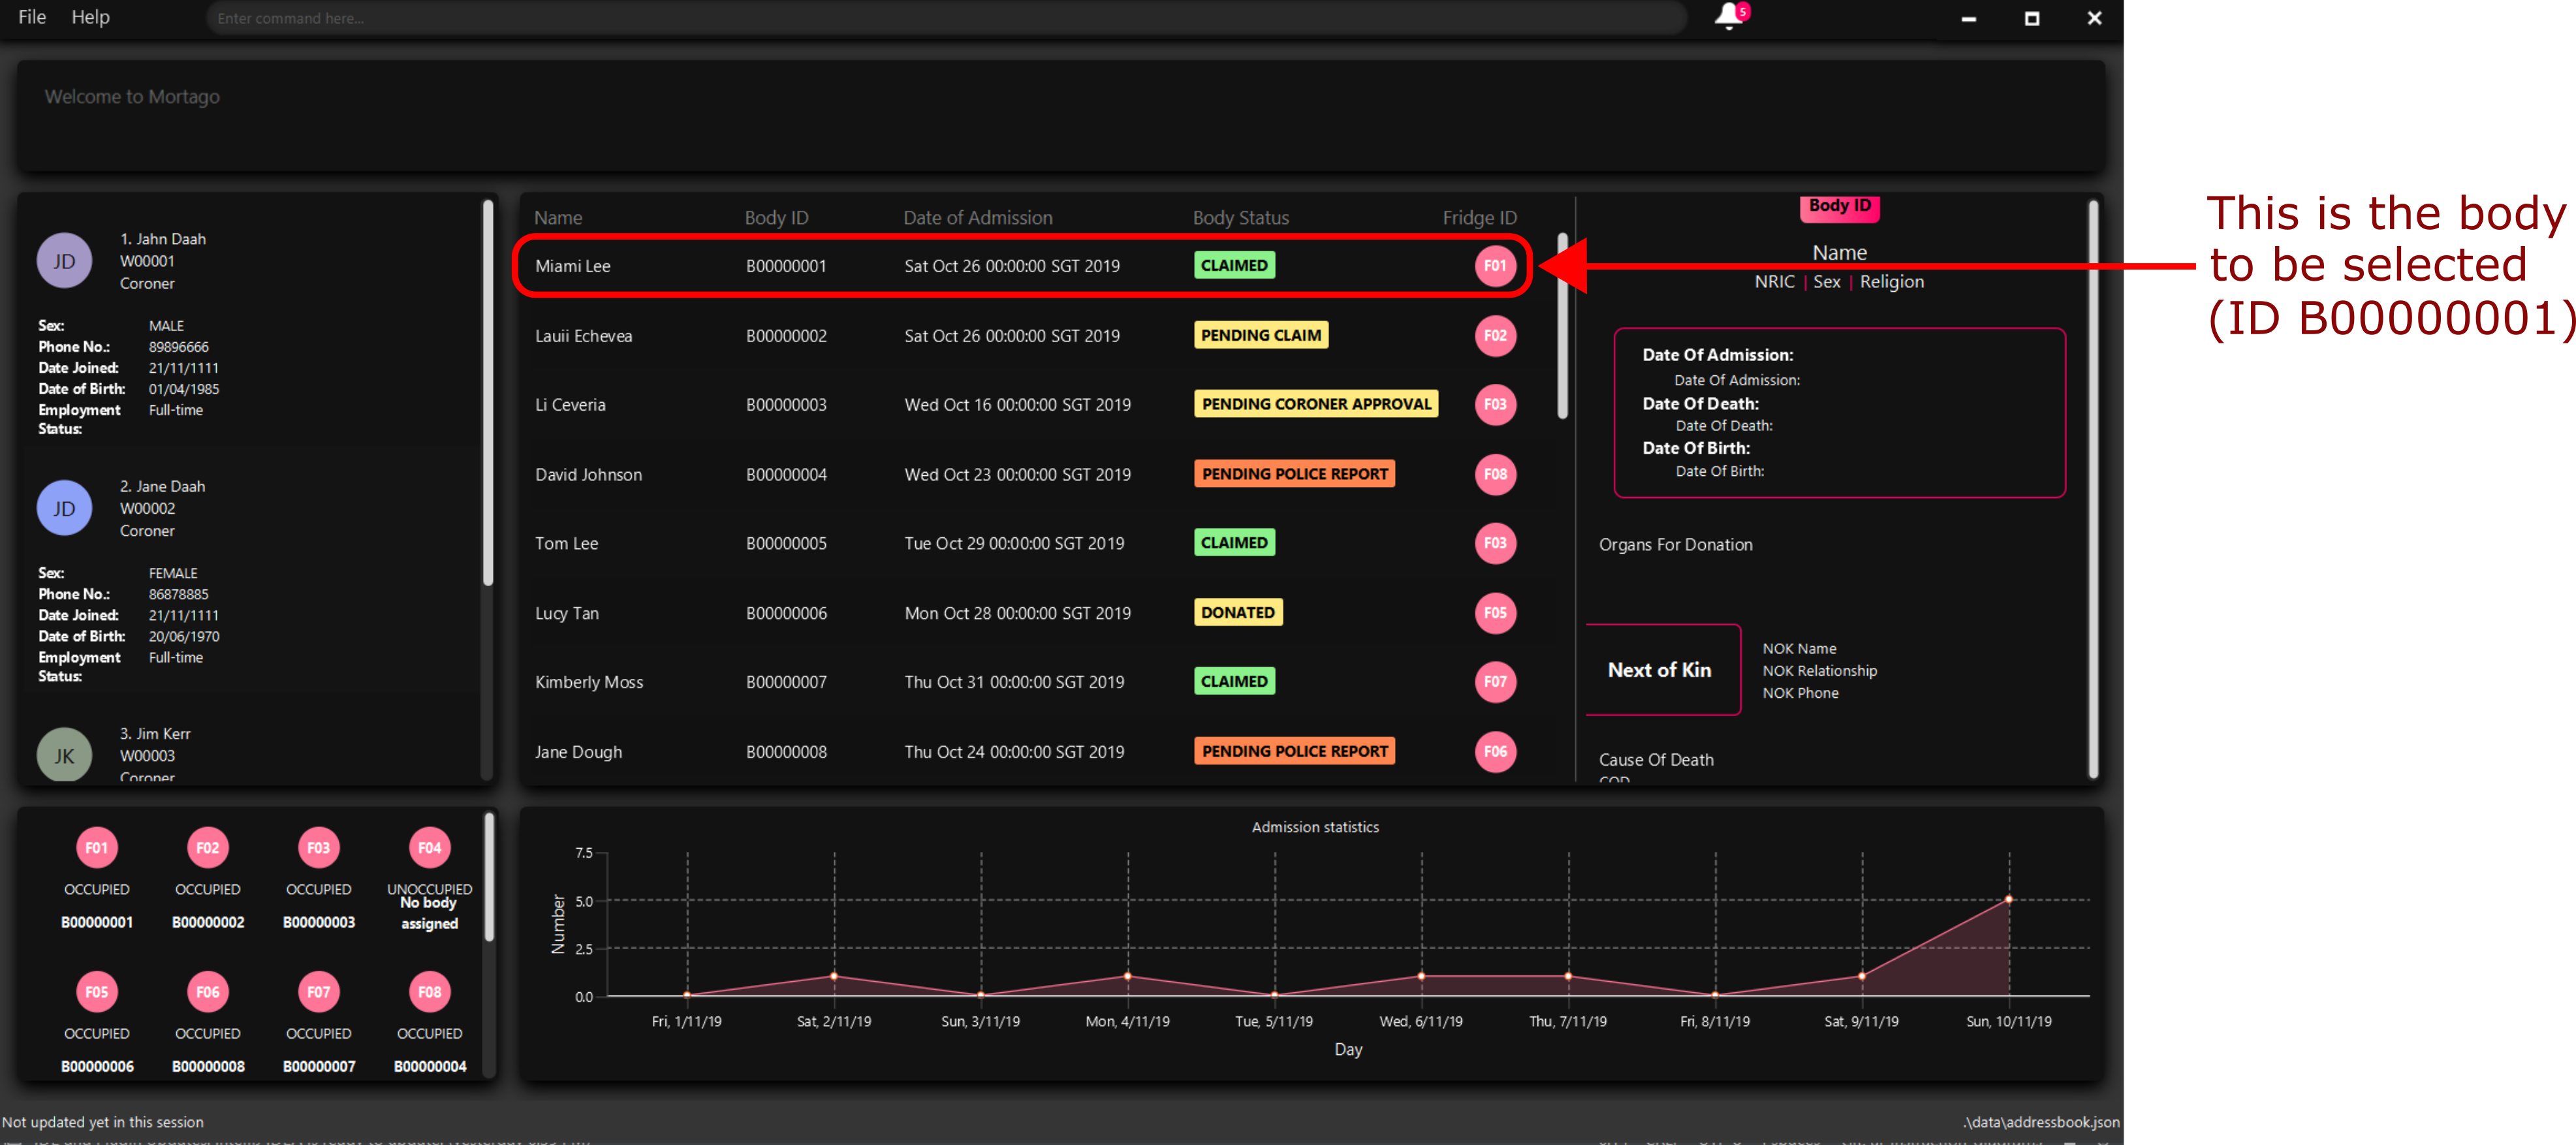Click worker entry '1. Jahn Daah'
This screenshot has height=1145, width=2576.
[x=162, y=239]
